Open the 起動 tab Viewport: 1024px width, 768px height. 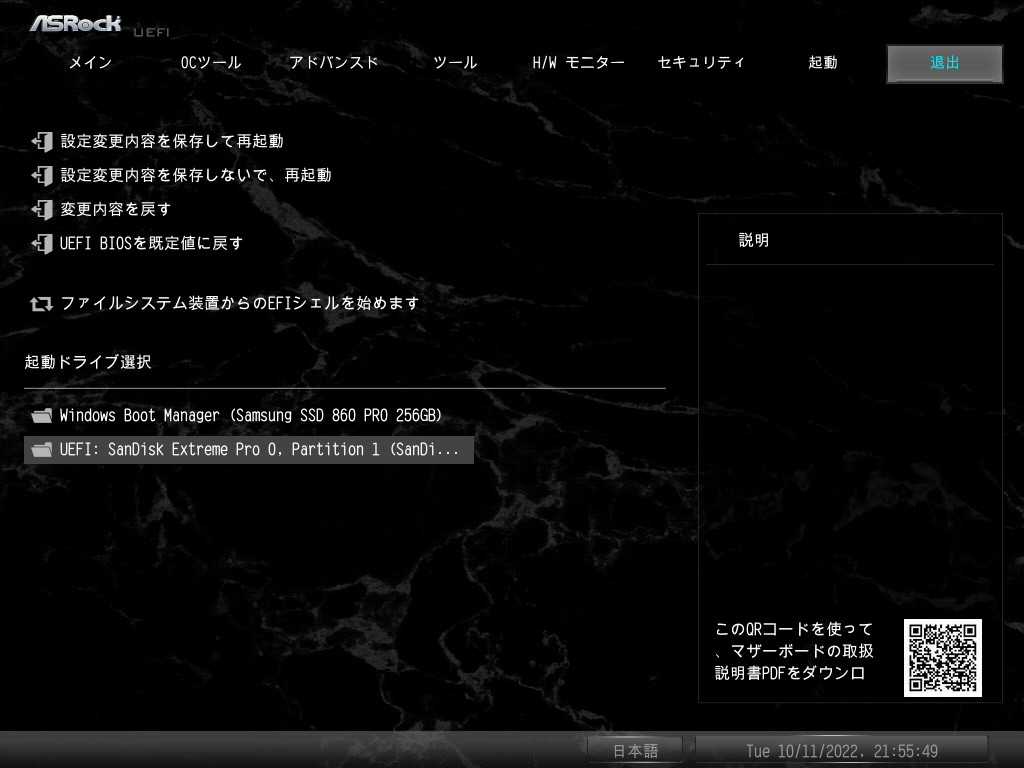coord(823,63)
